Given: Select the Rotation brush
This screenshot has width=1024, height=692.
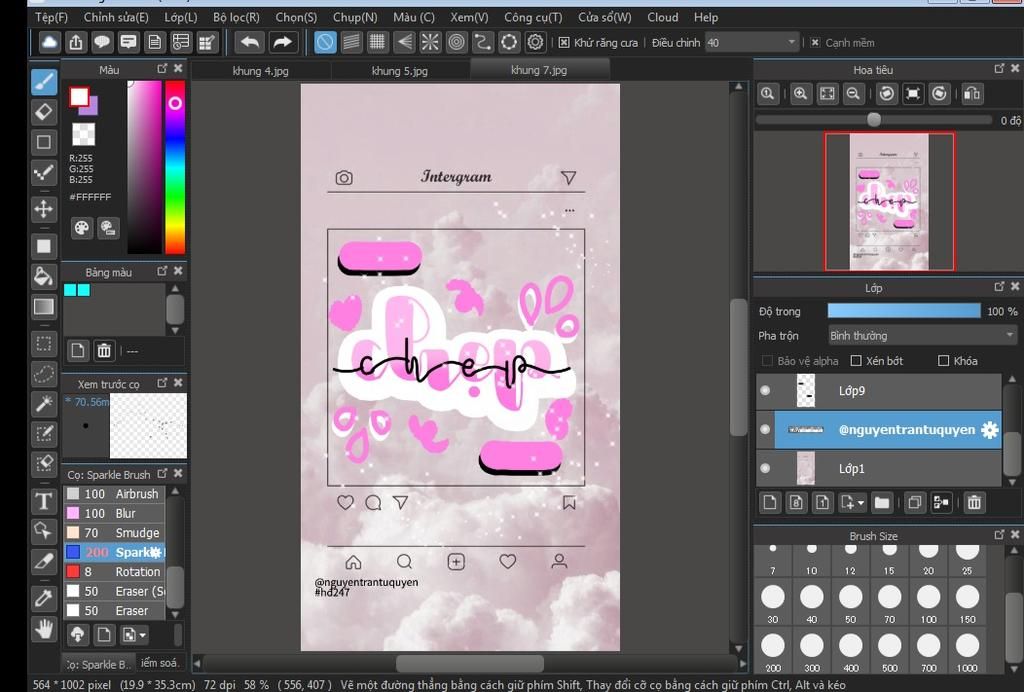Looking at the screenshot, I should point(115,572).
